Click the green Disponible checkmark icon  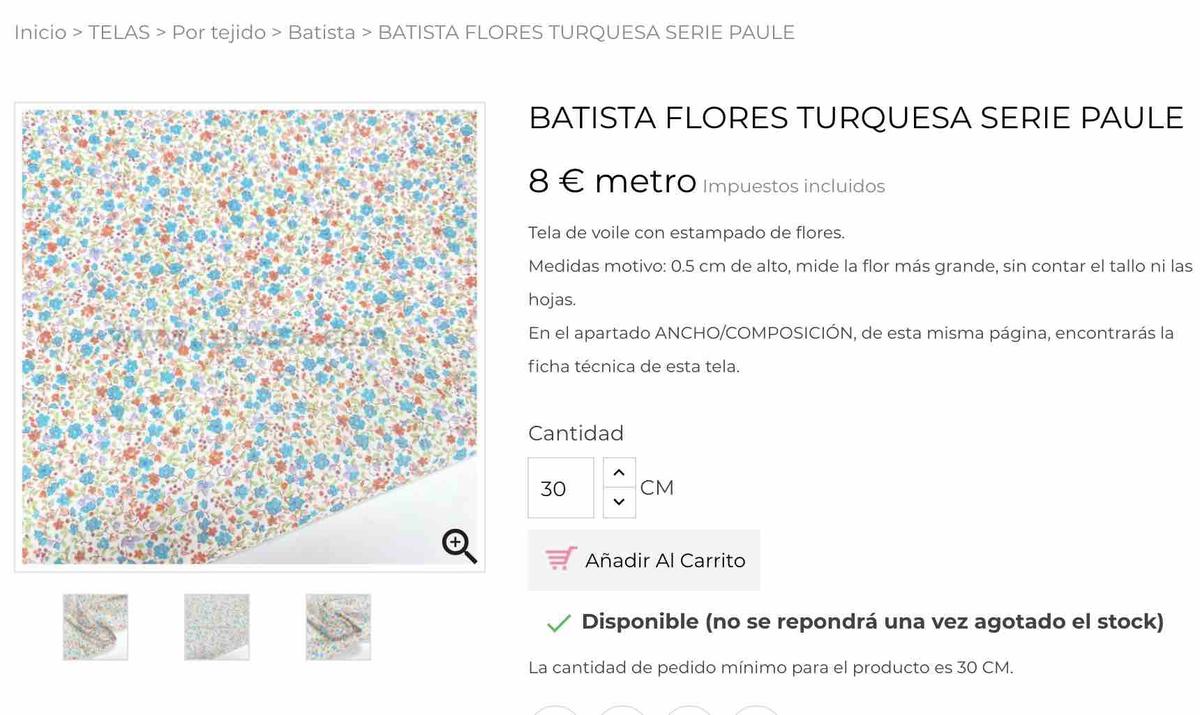[559, 623]
